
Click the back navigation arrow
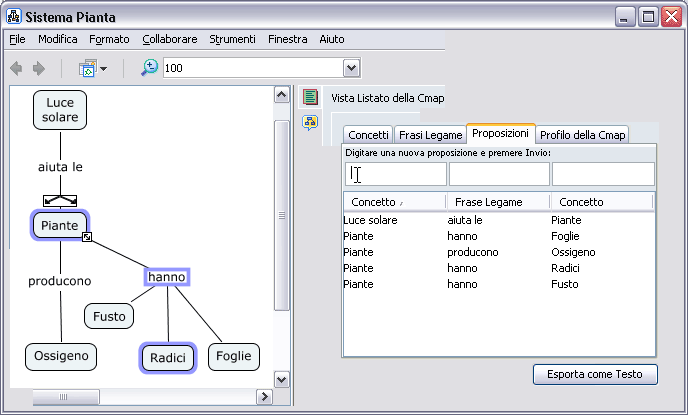[17, 68]
